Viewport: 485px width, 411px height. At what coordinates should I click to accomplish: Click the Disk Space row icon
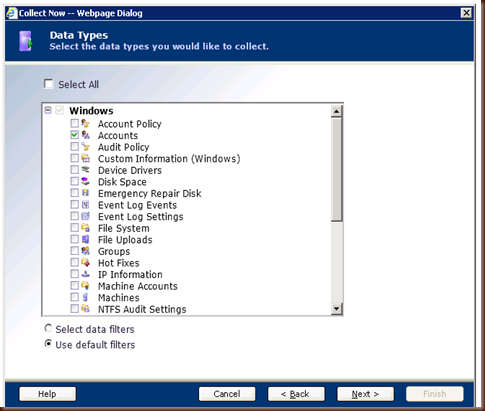click(x=86, y=181)
